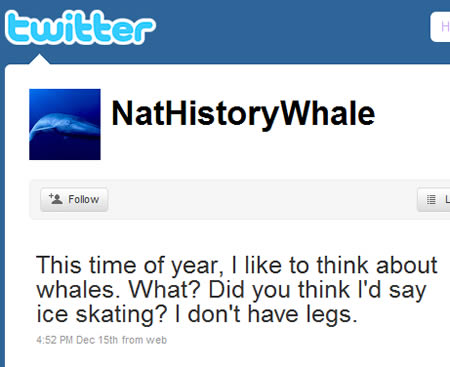Click the "from" text beside the timestamp

coord(132,340)
